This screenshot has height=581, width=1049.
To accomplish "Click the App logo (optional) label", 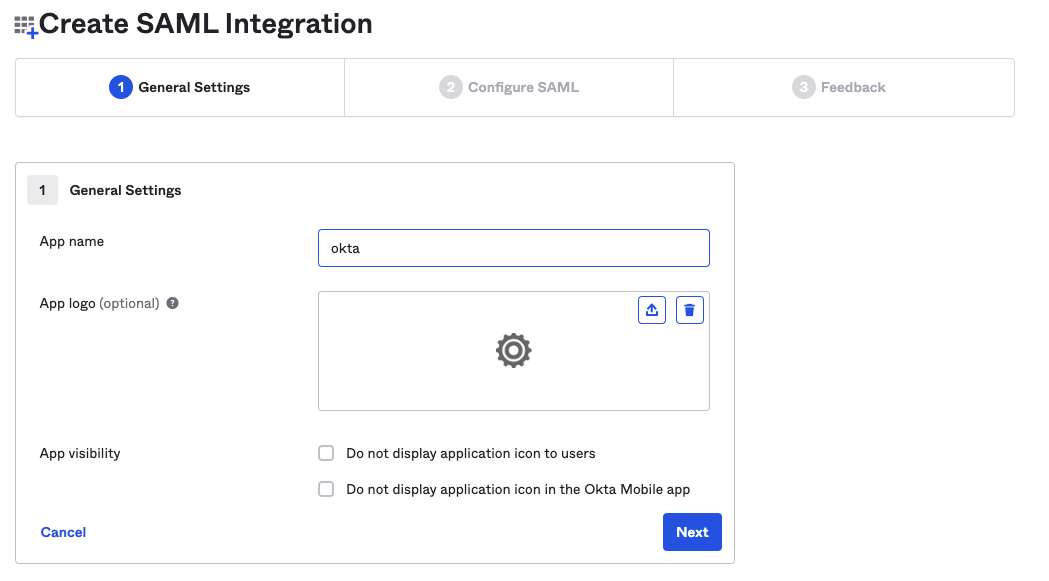I will click(x=99, y=303).
